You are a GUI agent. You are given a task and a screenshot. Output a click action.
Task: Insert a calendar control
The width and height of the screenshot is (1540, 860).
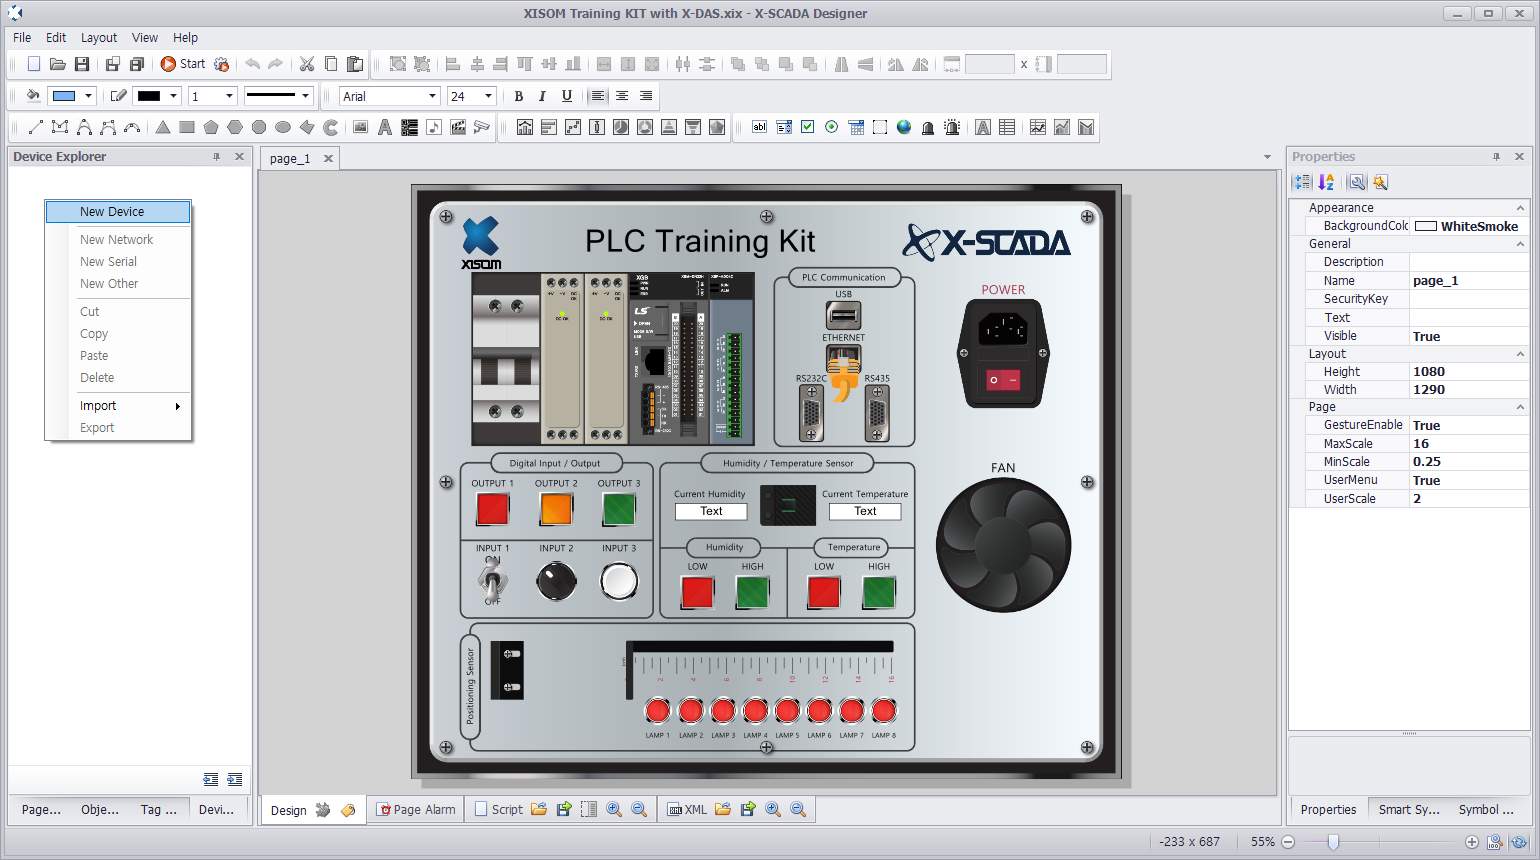click(856, 127)
